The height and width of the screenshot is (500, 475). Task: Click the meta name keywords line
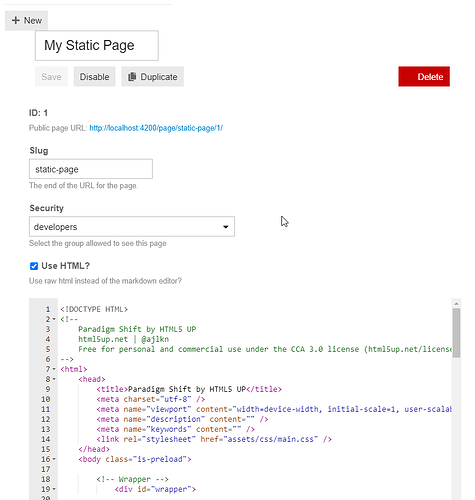[176, 429]
